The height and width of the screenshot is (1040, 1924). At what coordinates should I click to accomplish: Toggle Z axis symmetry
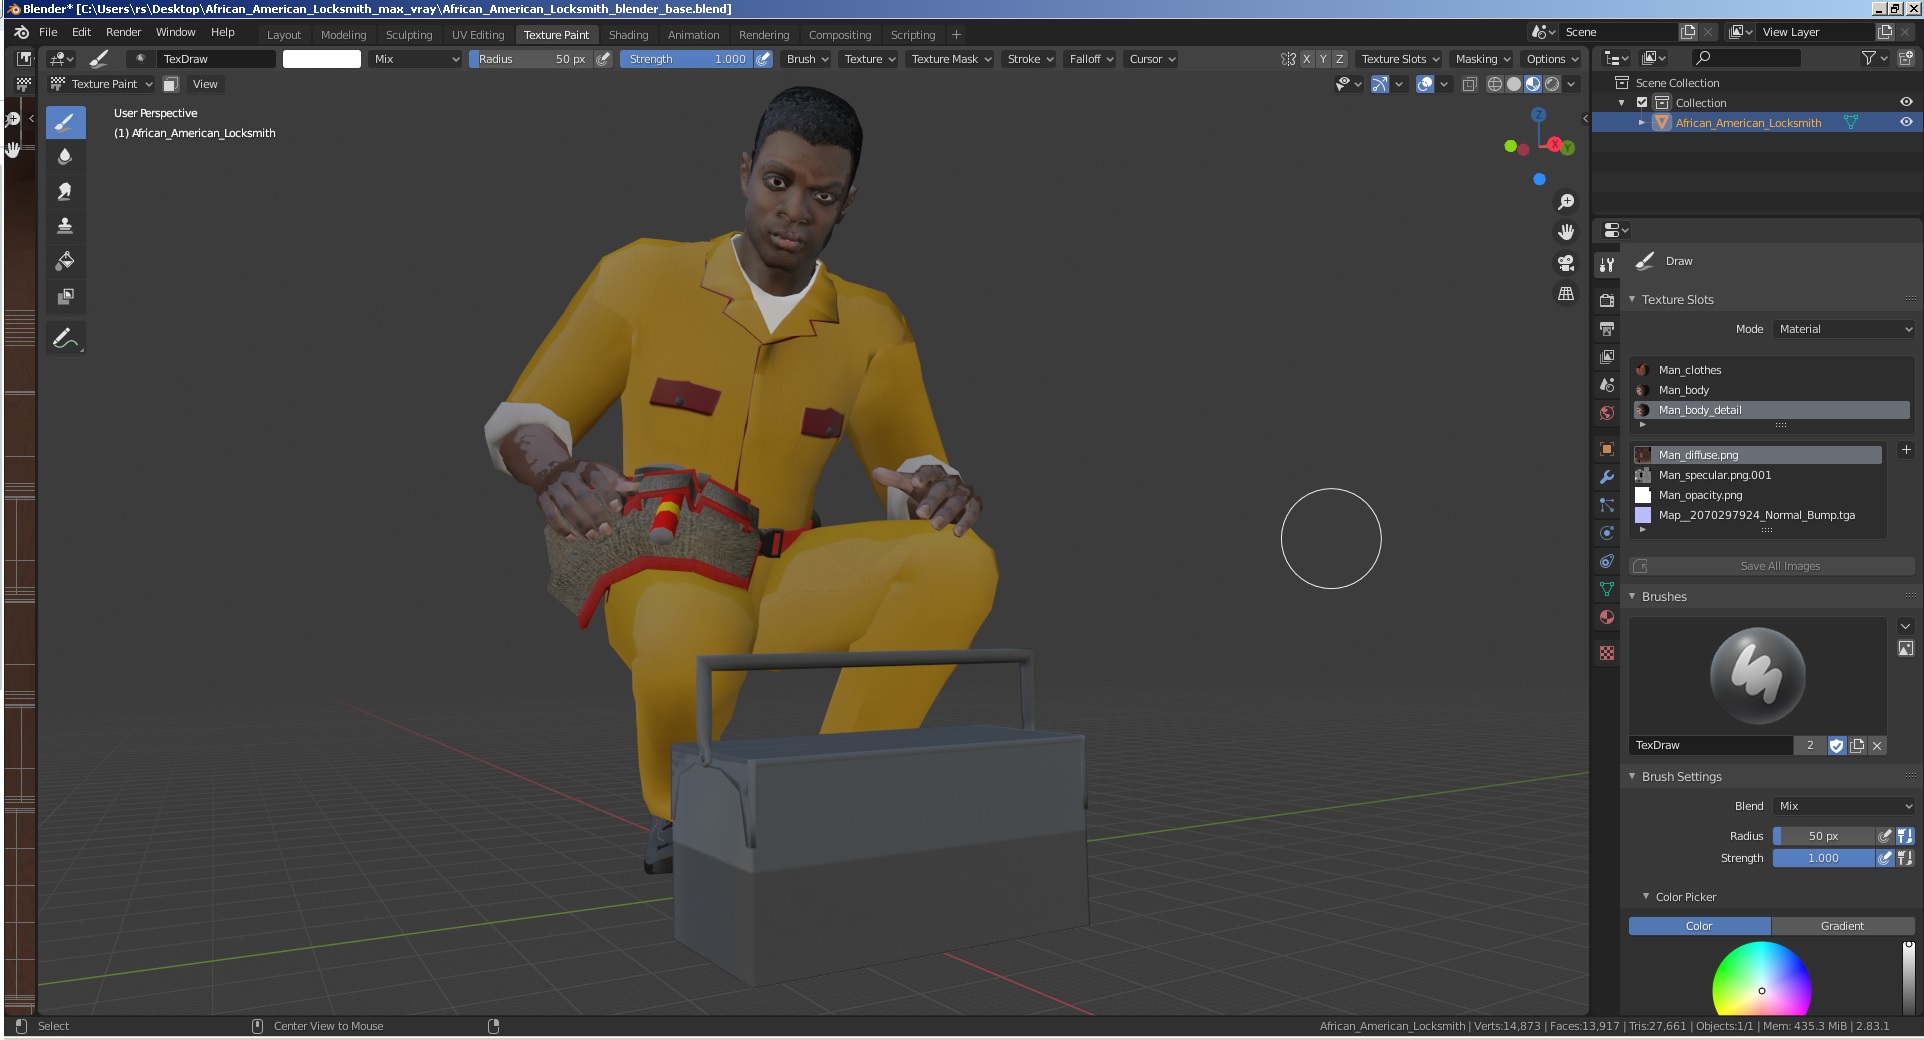(1340, 59)
